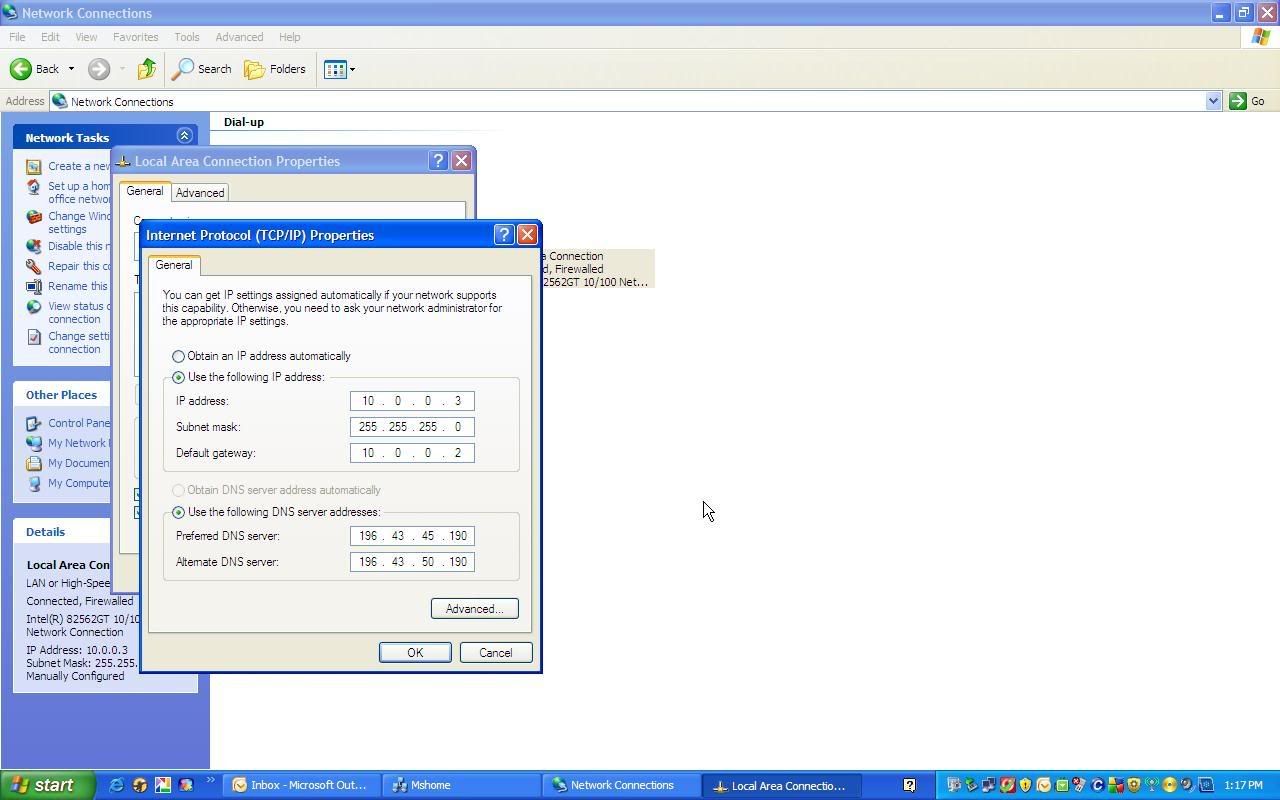Open the Favorites menu
Viewport: 1280px width, 800px height.
click(135, 37)
